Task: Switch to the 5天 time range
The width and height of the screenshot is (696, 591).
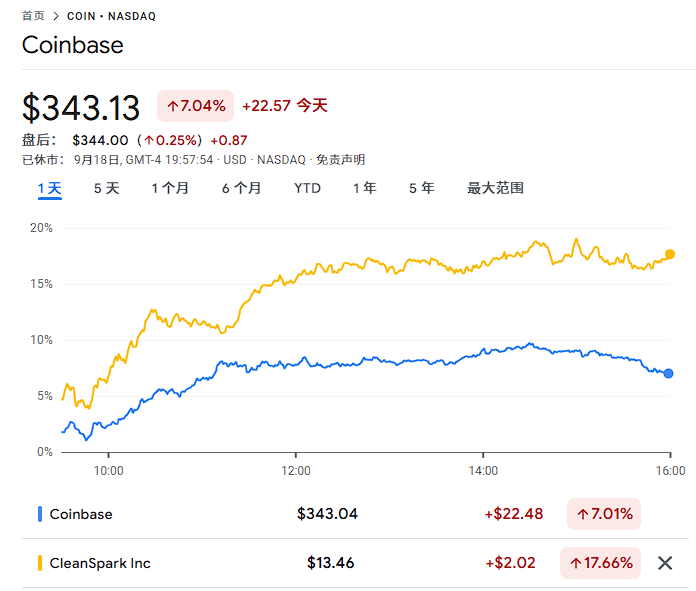Action: point(106,188)
